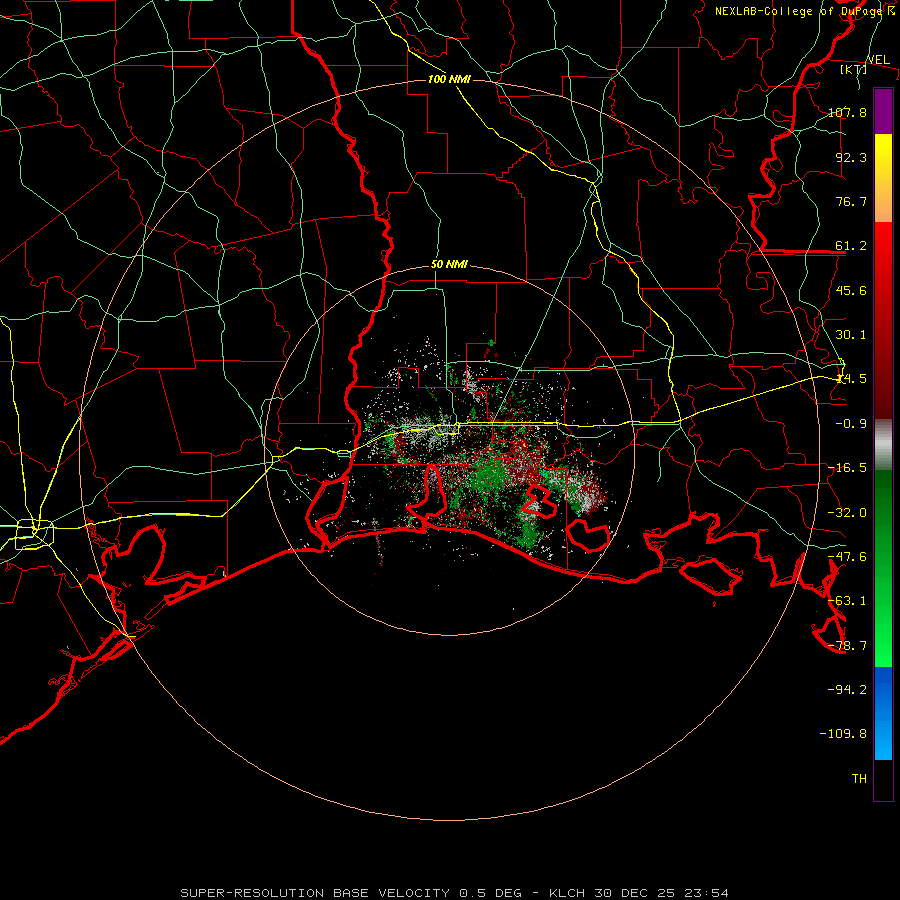The image size is (900, 900).
Task: Select the 30.1 velocity scale value
Action: point(852,334)
